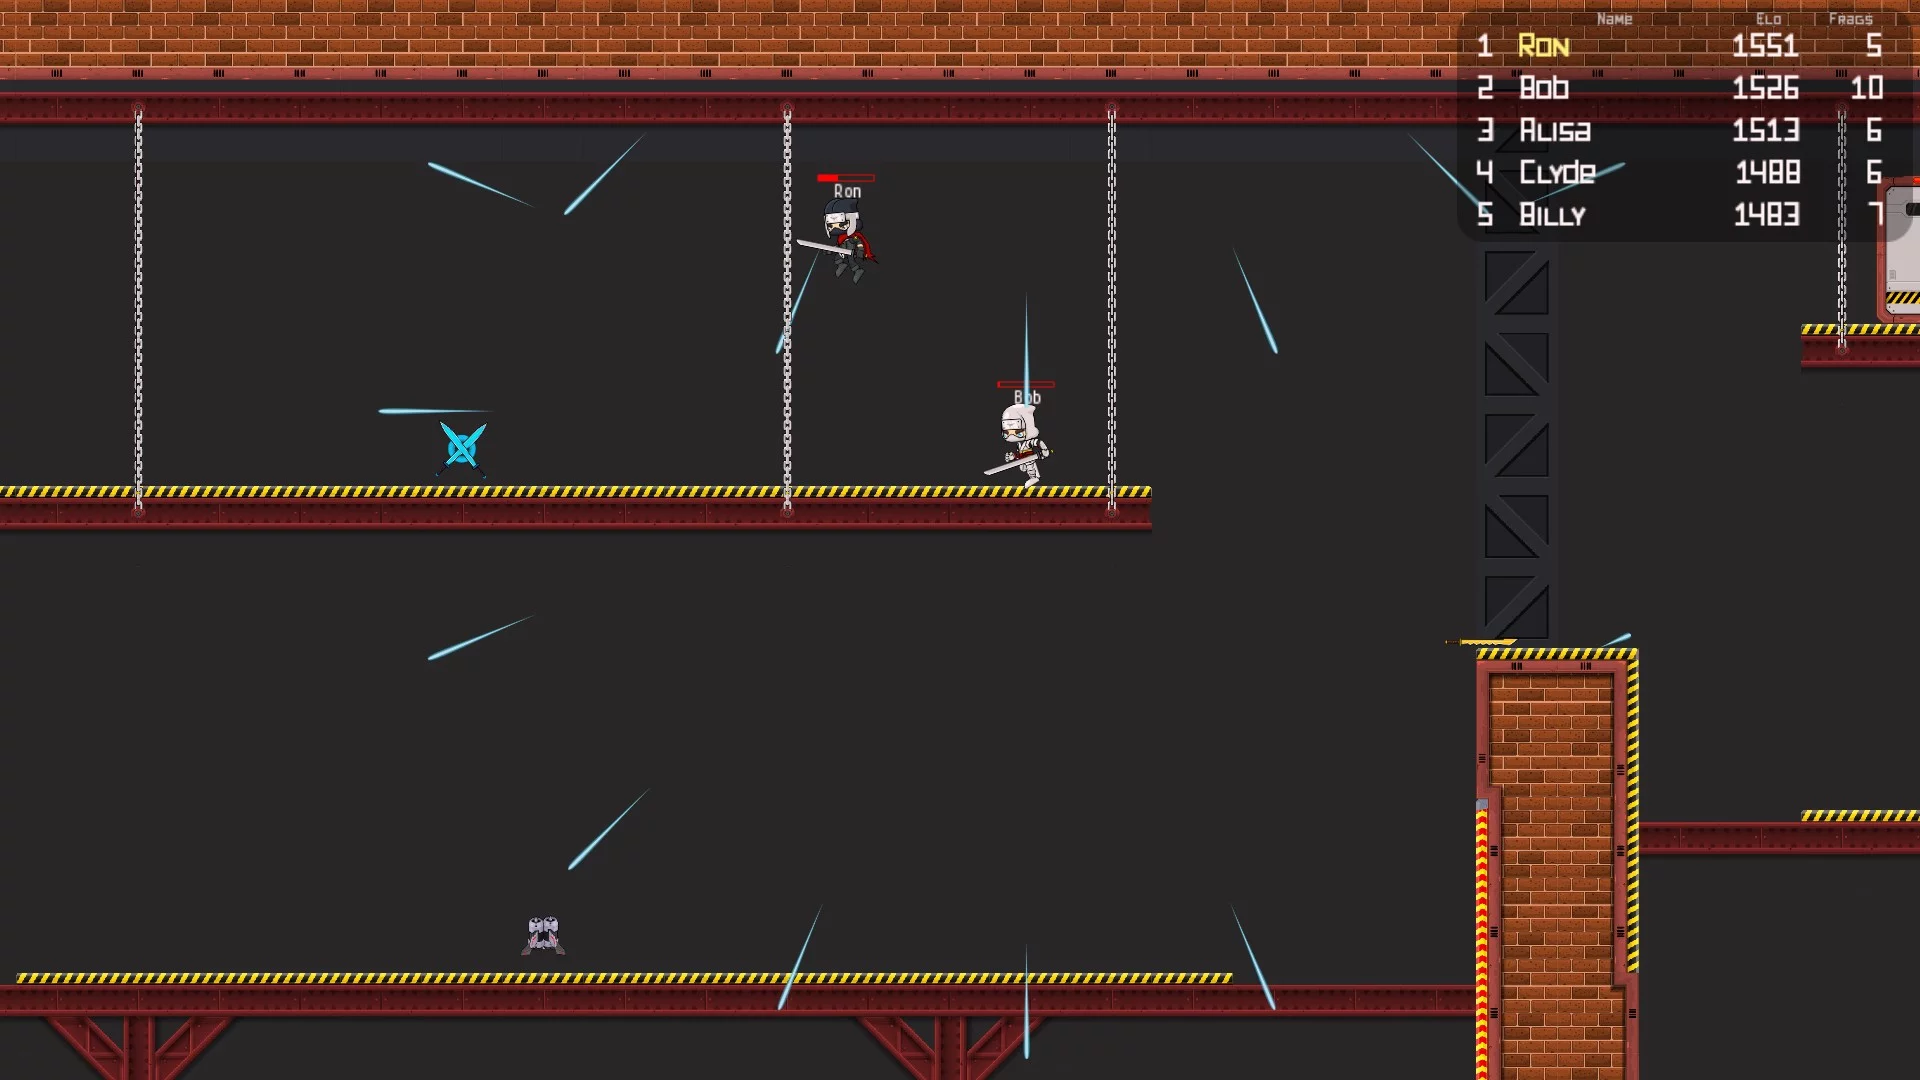Click the Elo value 1551
Viewport: 1920px width, 1080px height.
(x=1765, y=46)
